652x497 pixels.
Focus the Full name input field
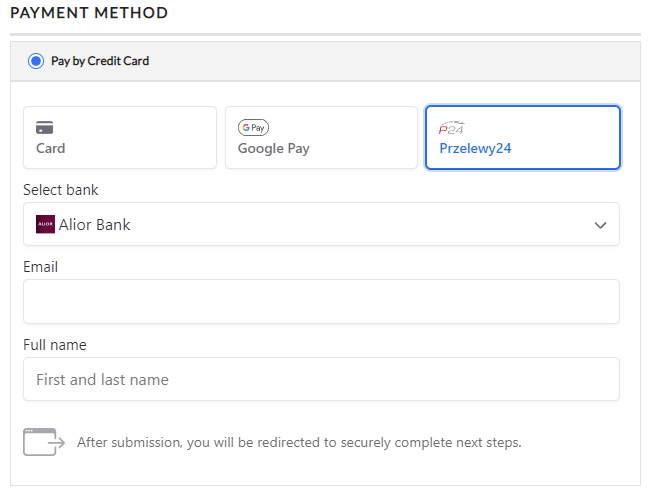click(321, 379)
